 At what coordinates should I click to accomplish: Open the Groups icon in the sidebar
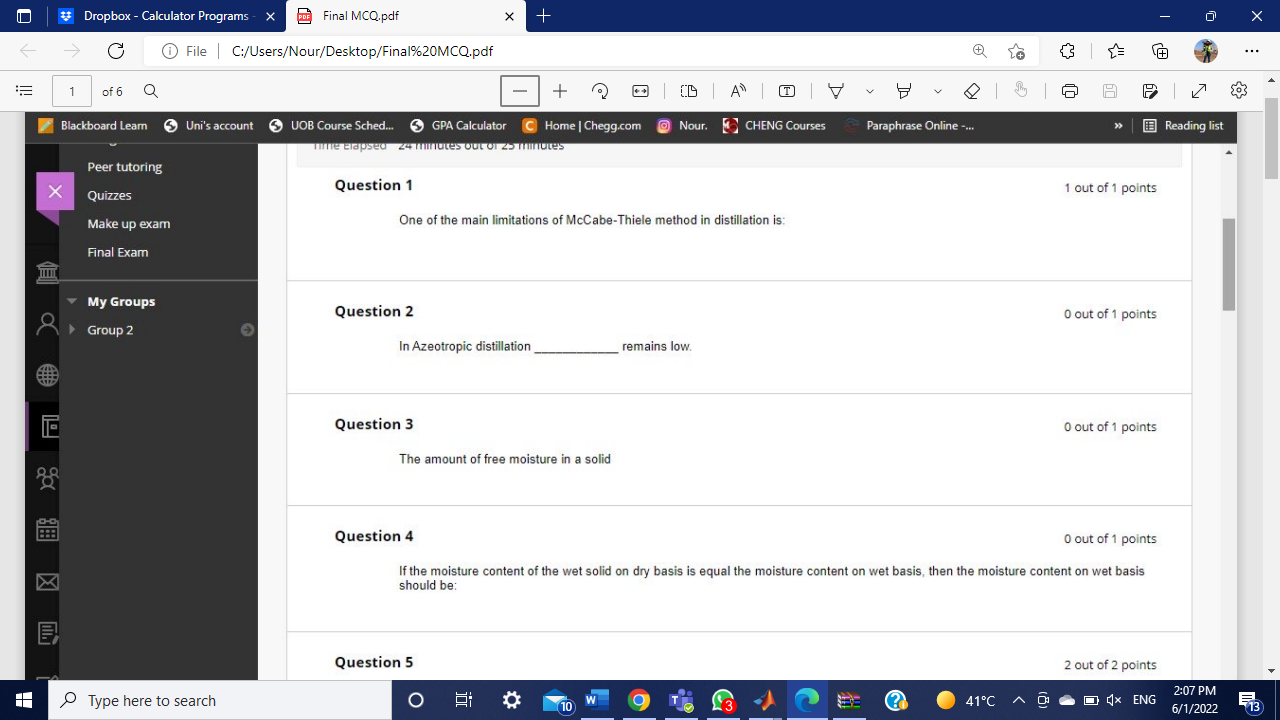[46, 478]
